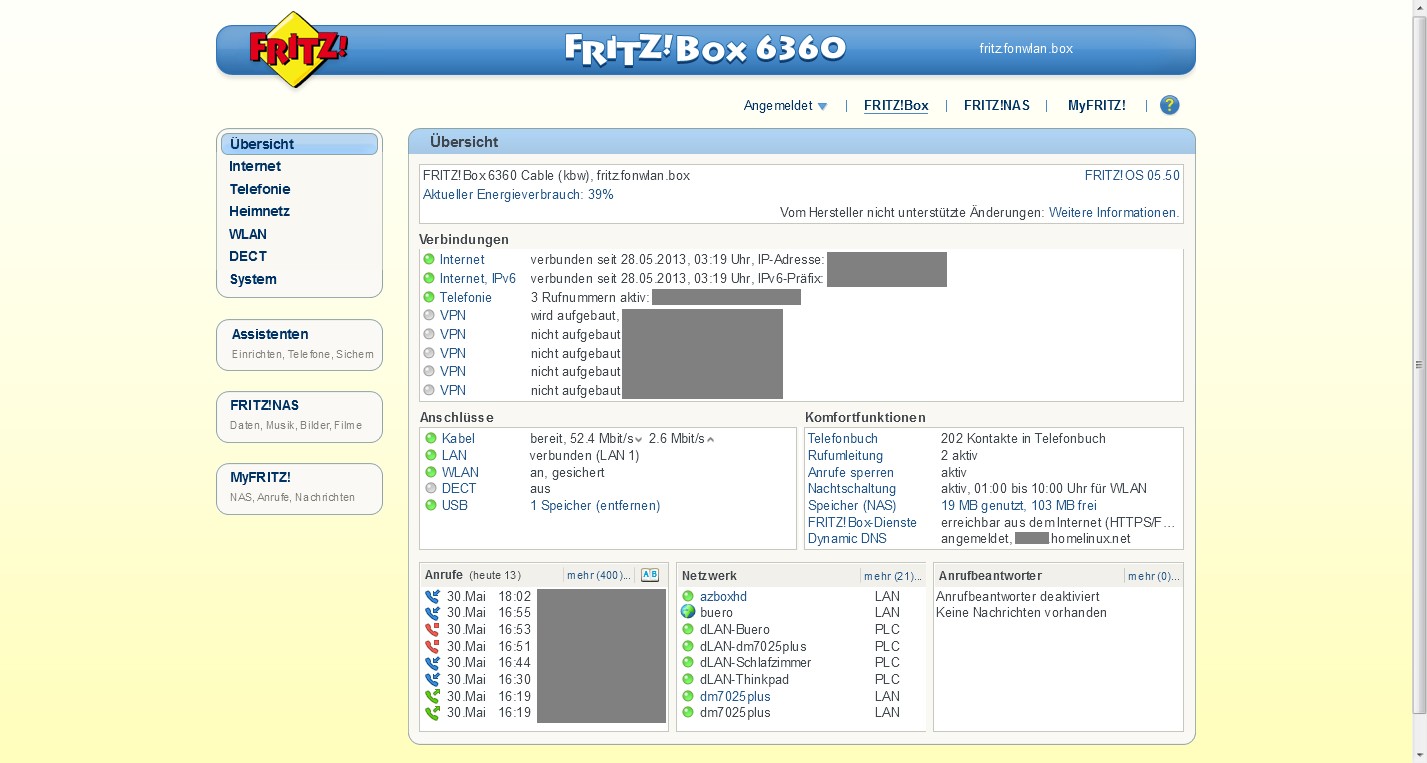Click the first VPN link
The width and height of the screenshot is (1427, 763).
click(x=453, y=315)
